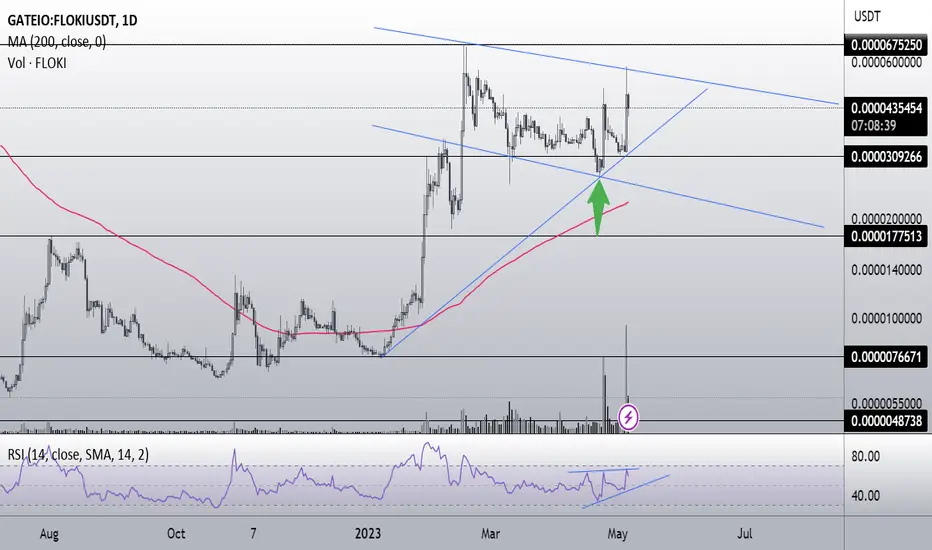This screenshot has width=932, height=550.
Task: Select the 0.0000048738 horizontal line label
Action: pyautogui.click(x=886, y=421)
